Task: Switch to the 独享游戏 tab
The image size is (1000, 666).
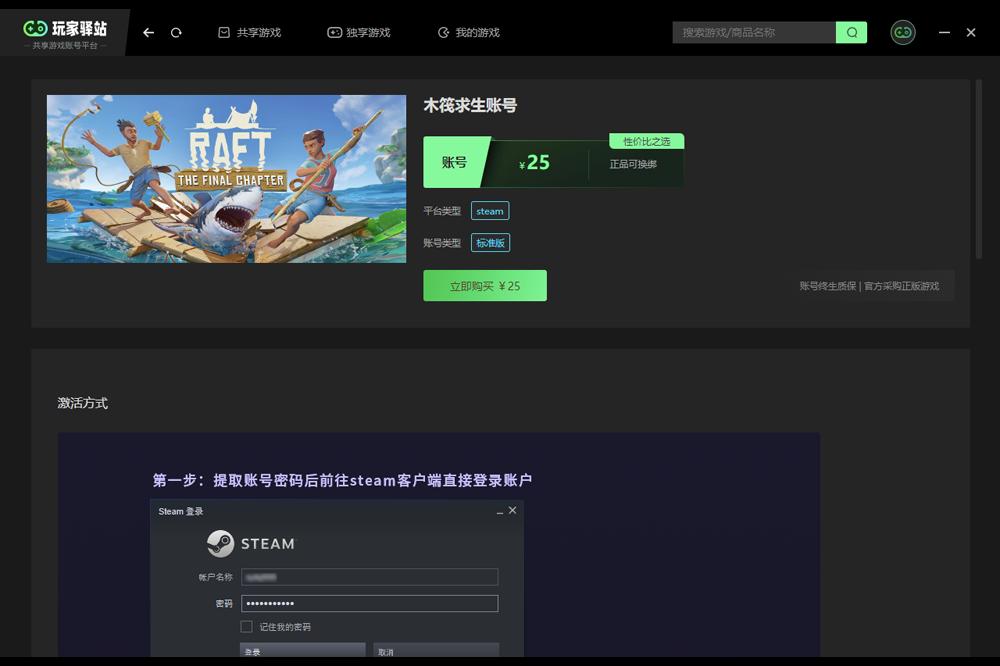Action: click(357, 31)
